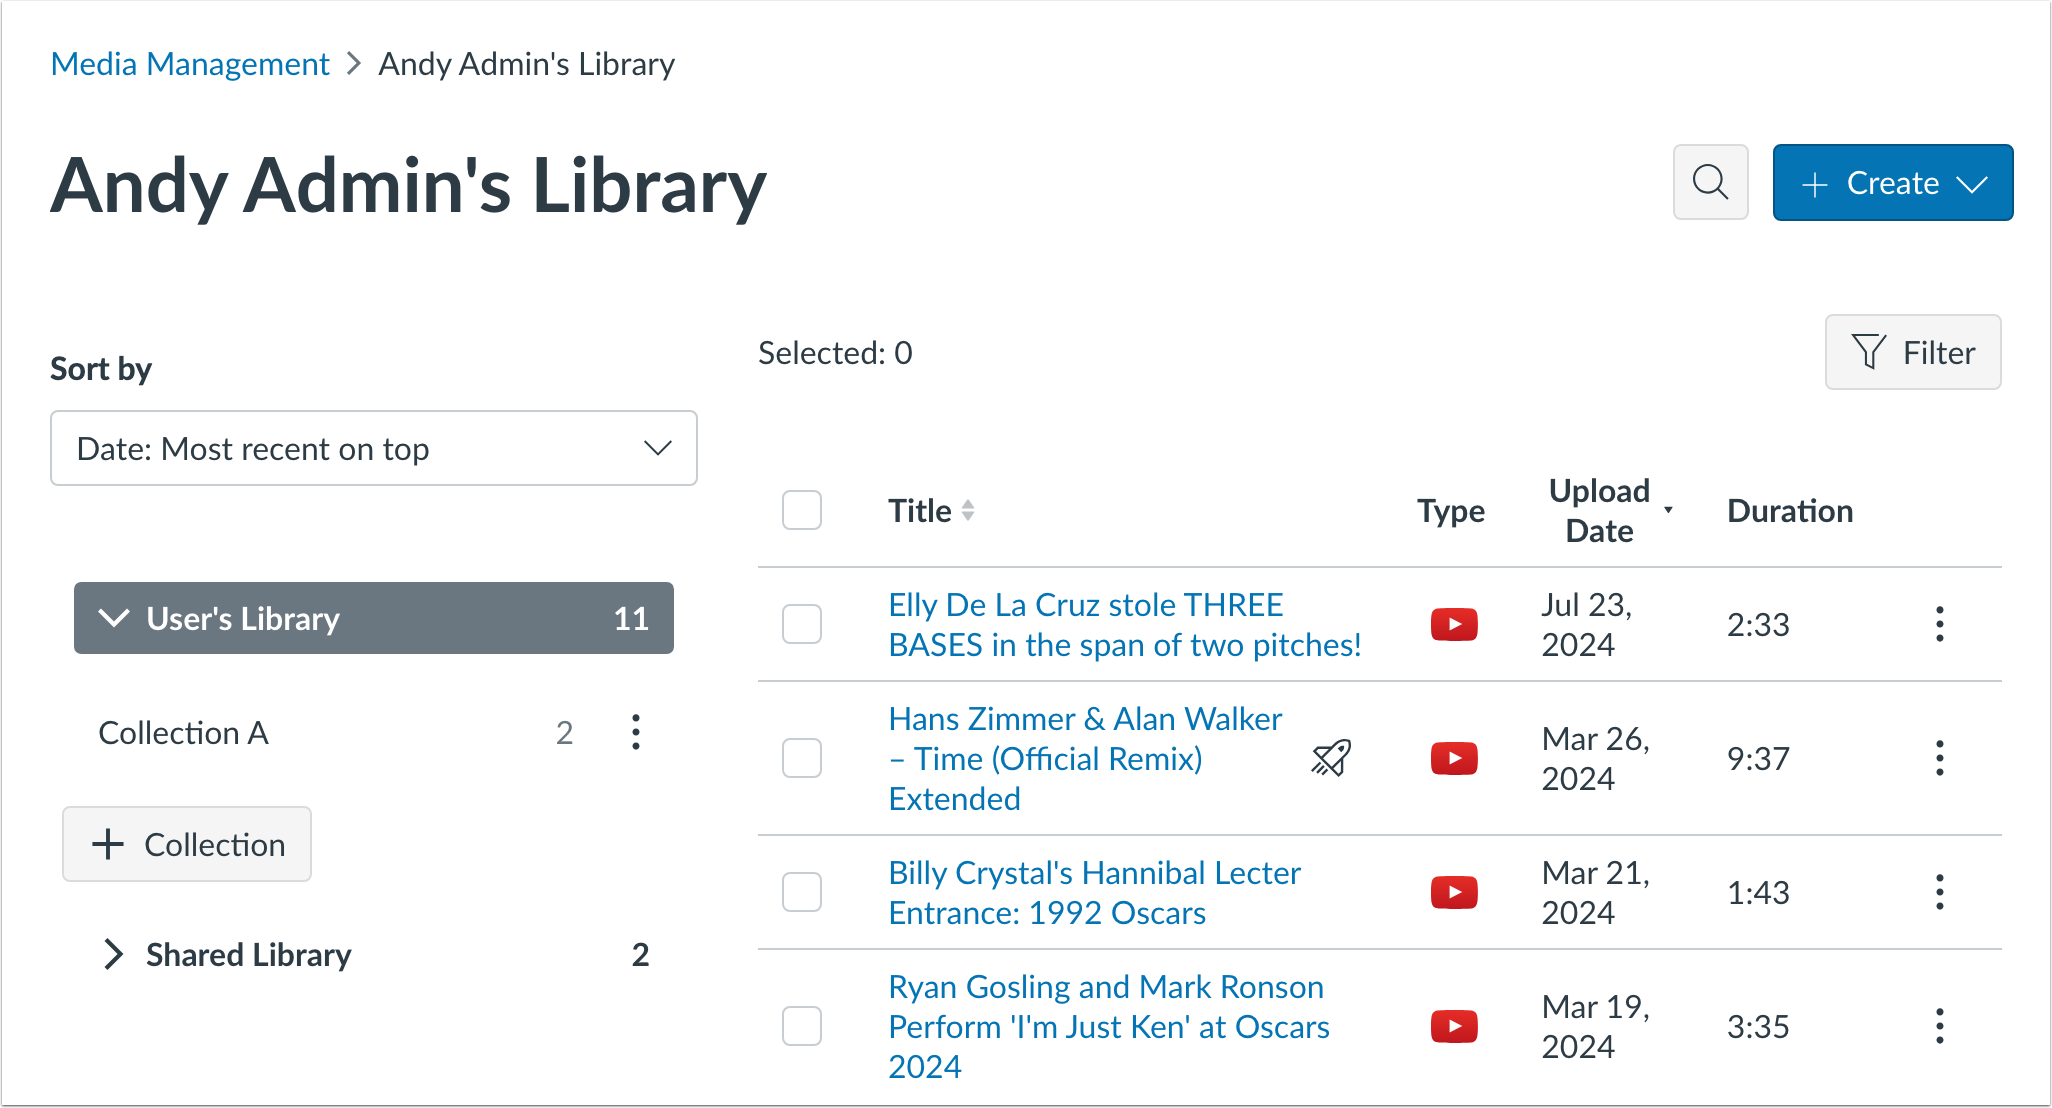The height and width of the screenshot is (1108, 2052).
Task: Expand the Shared Library section
Action: tap(114, 955)
